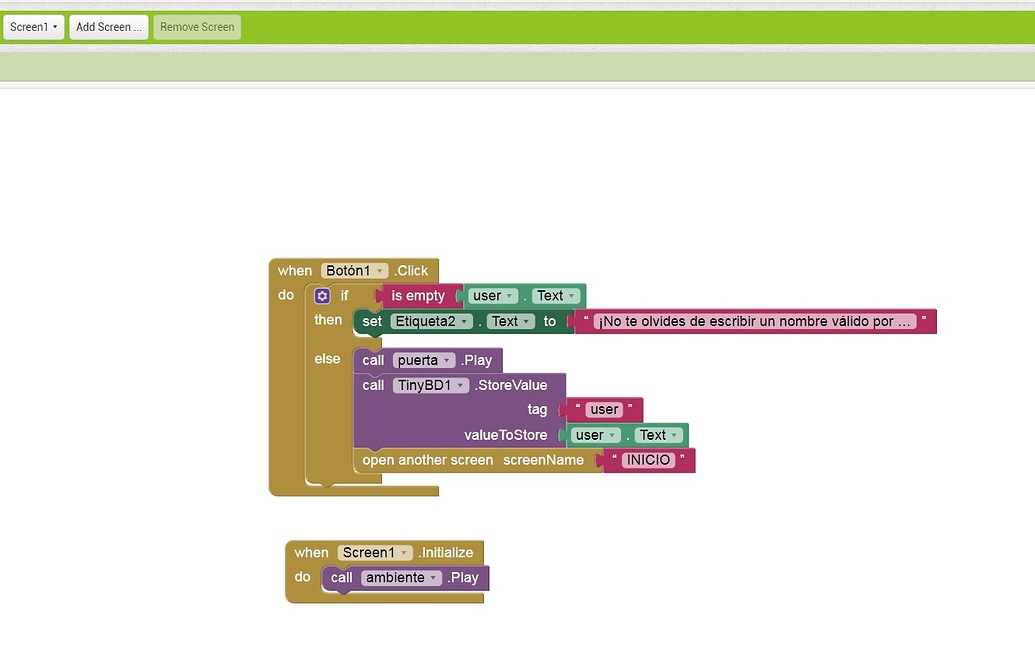The image size is (1035, 670).
Task: Click the "user" tag text string field
Action: pos(604,409)
